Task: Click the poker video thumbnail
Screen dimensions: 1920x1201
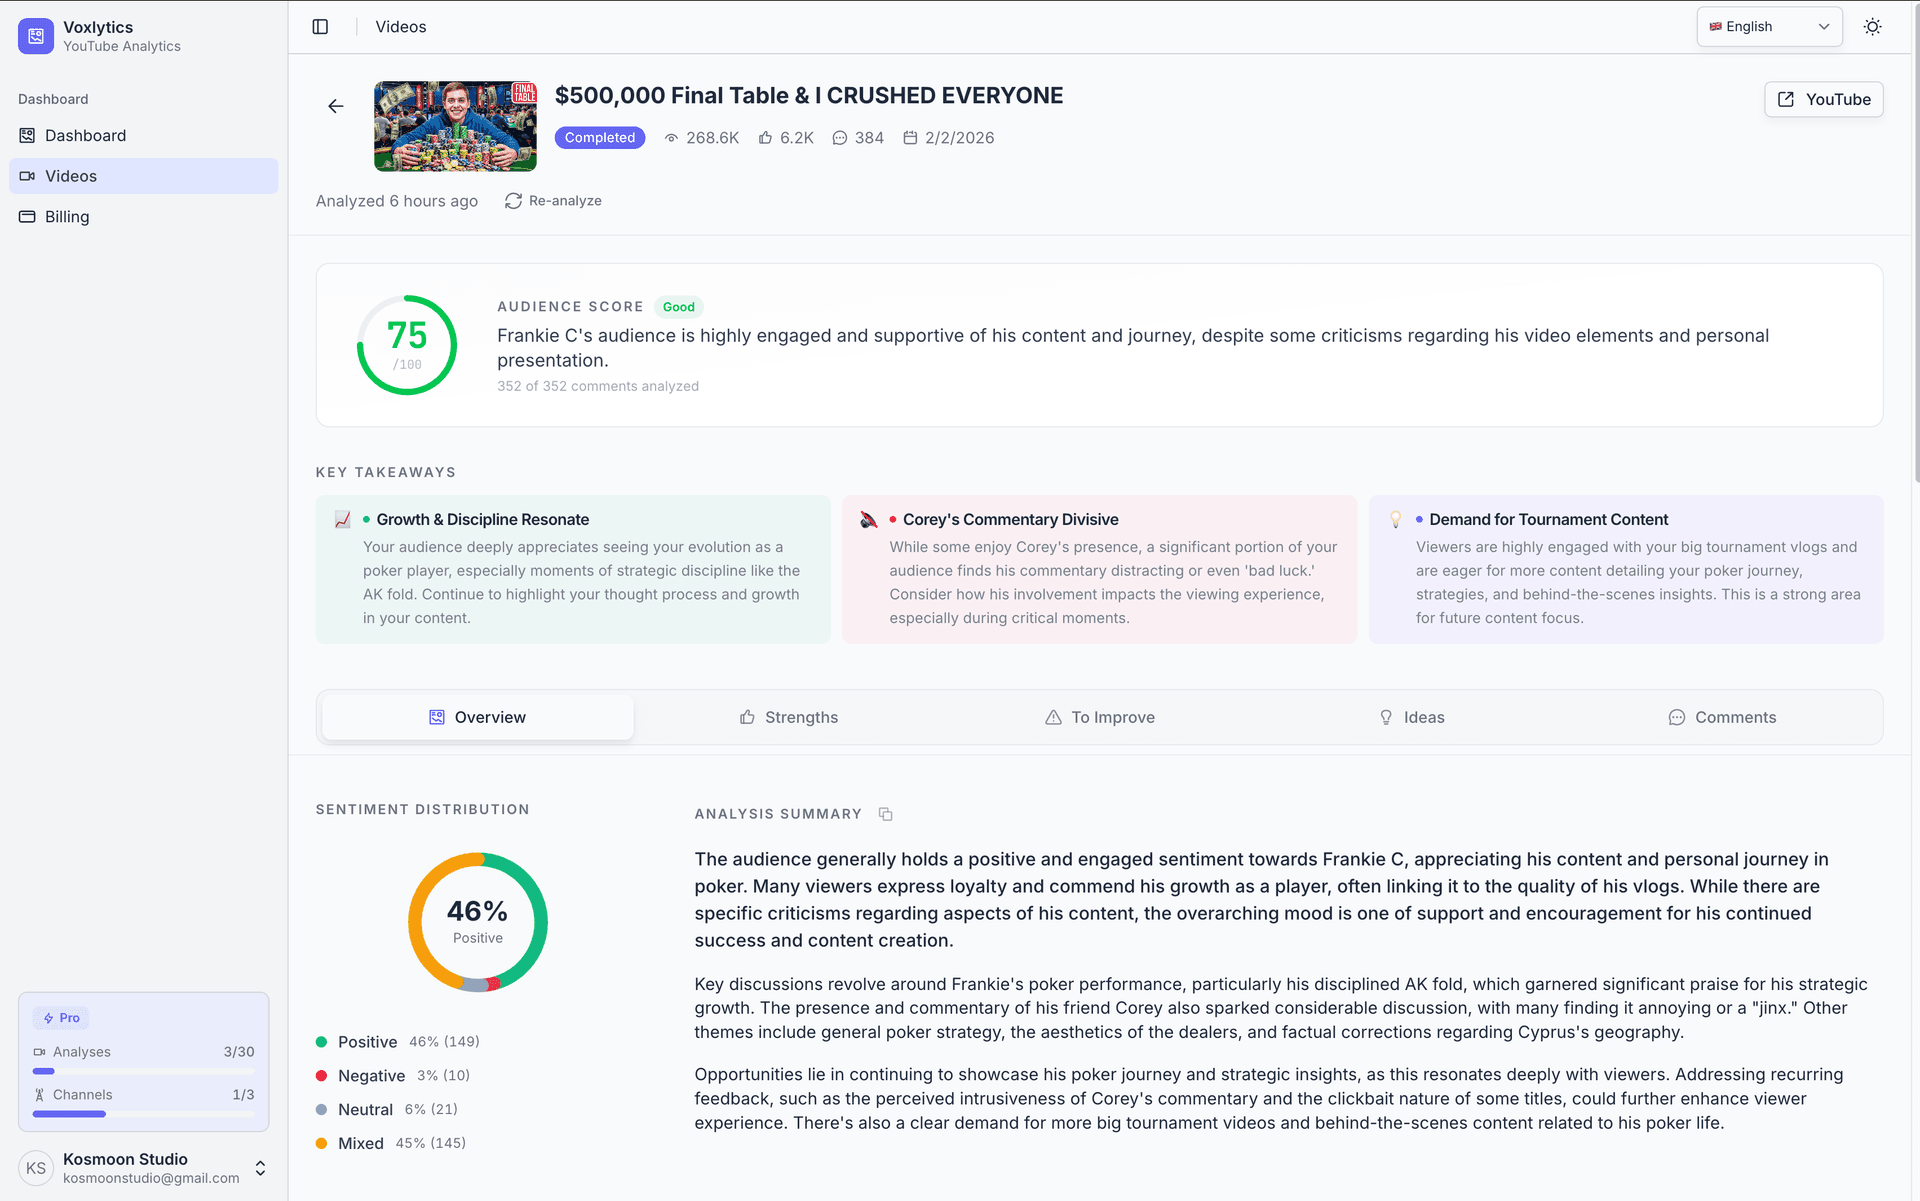Action: 455,126
